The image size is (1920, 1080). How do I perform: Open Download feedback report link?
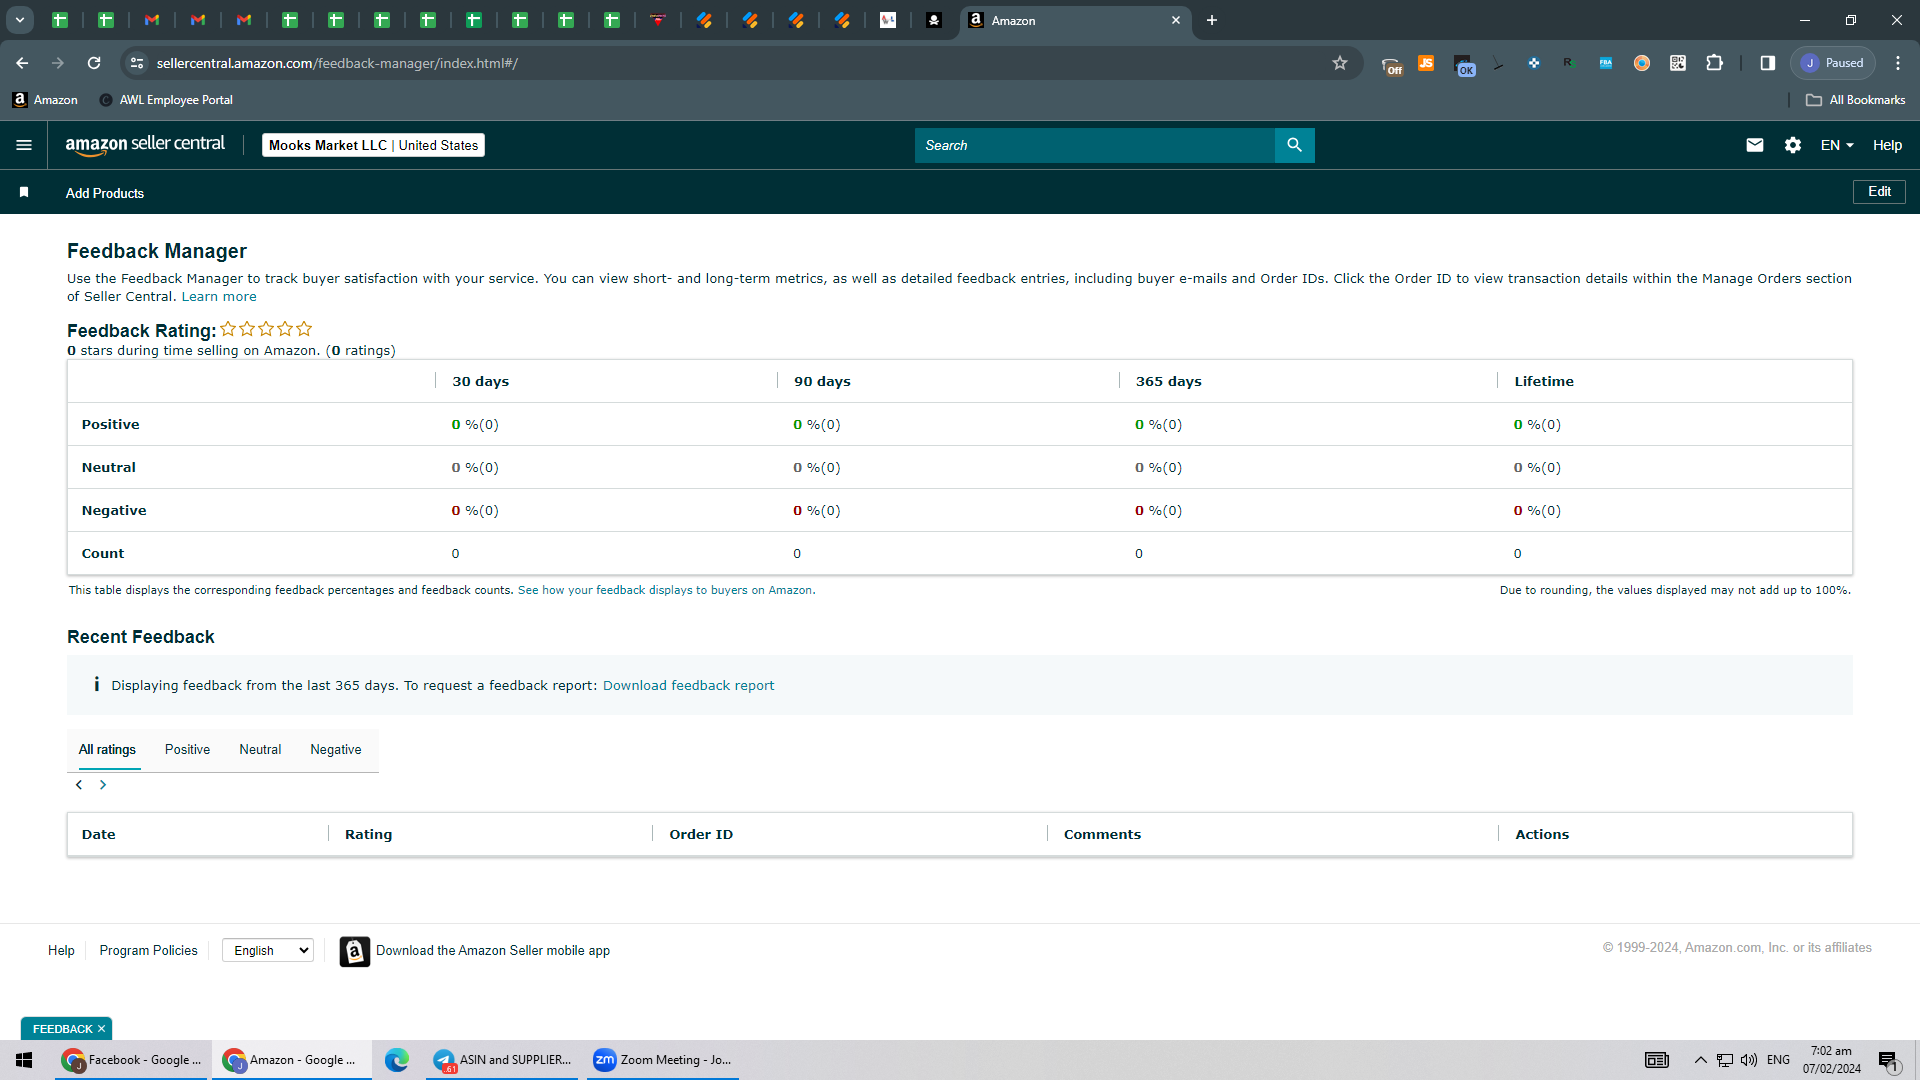click(x=688, y=685)
